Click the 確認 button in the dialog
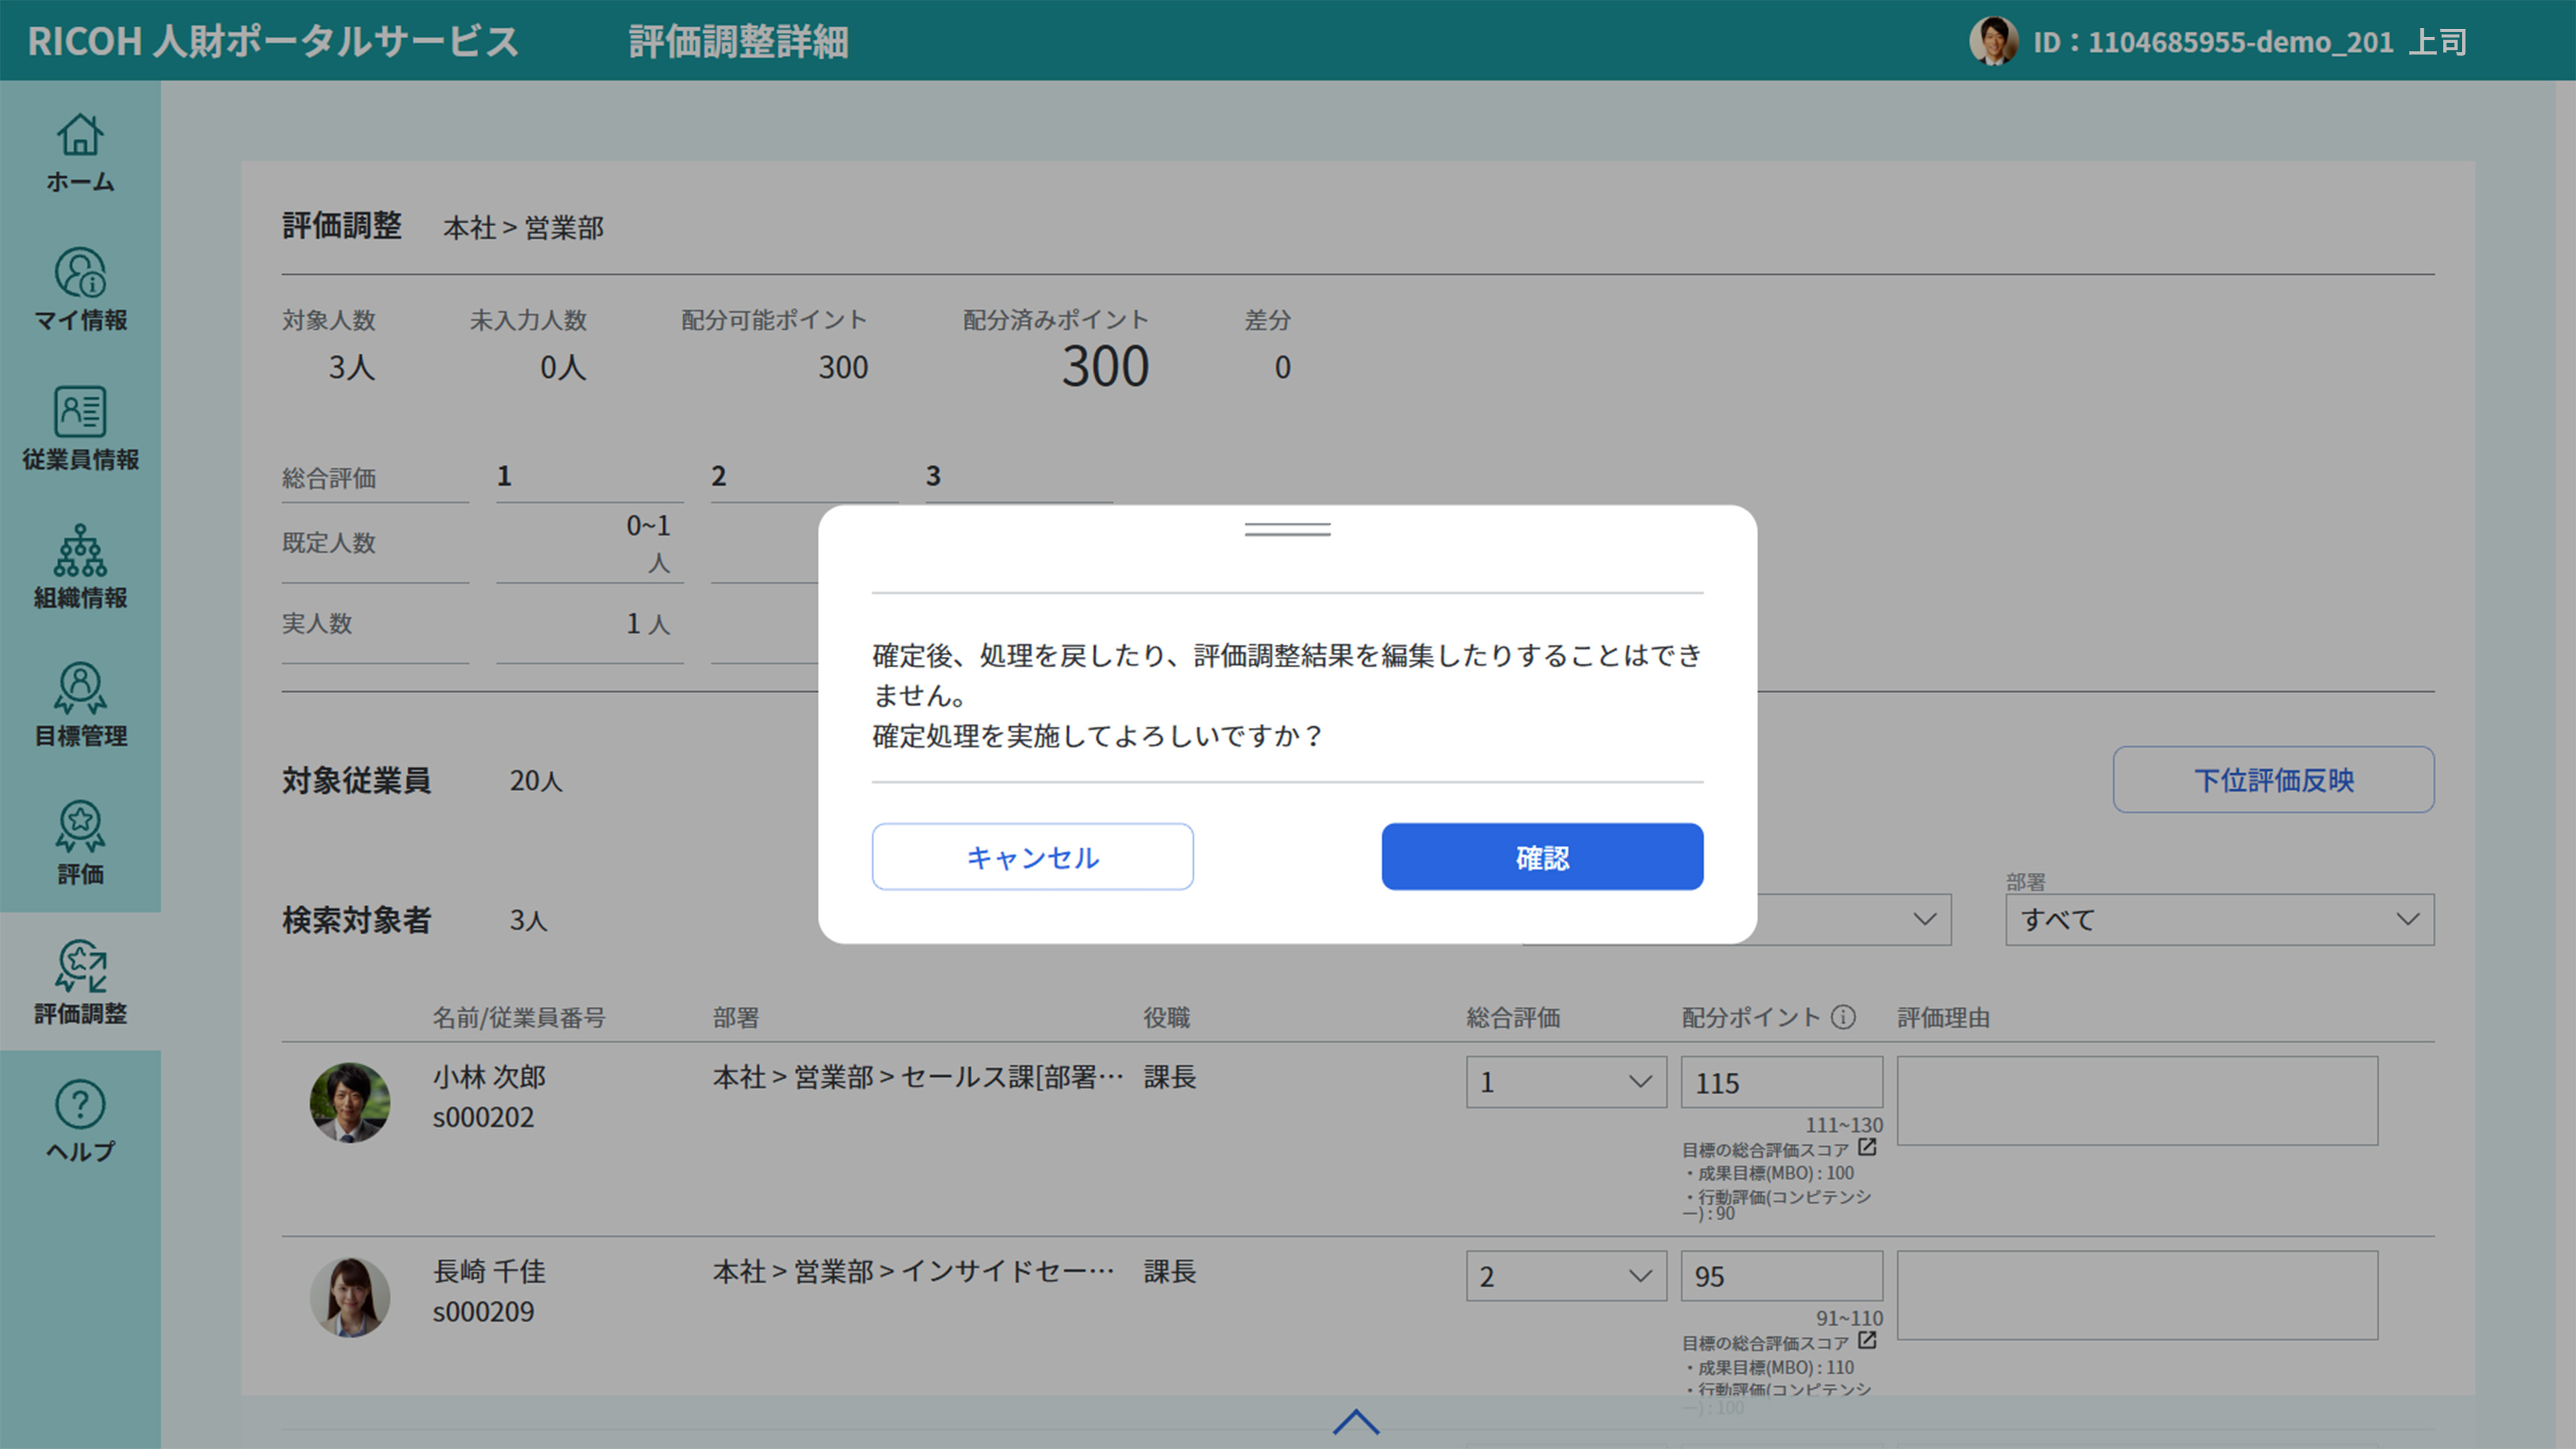 [x=1541, y=856]
